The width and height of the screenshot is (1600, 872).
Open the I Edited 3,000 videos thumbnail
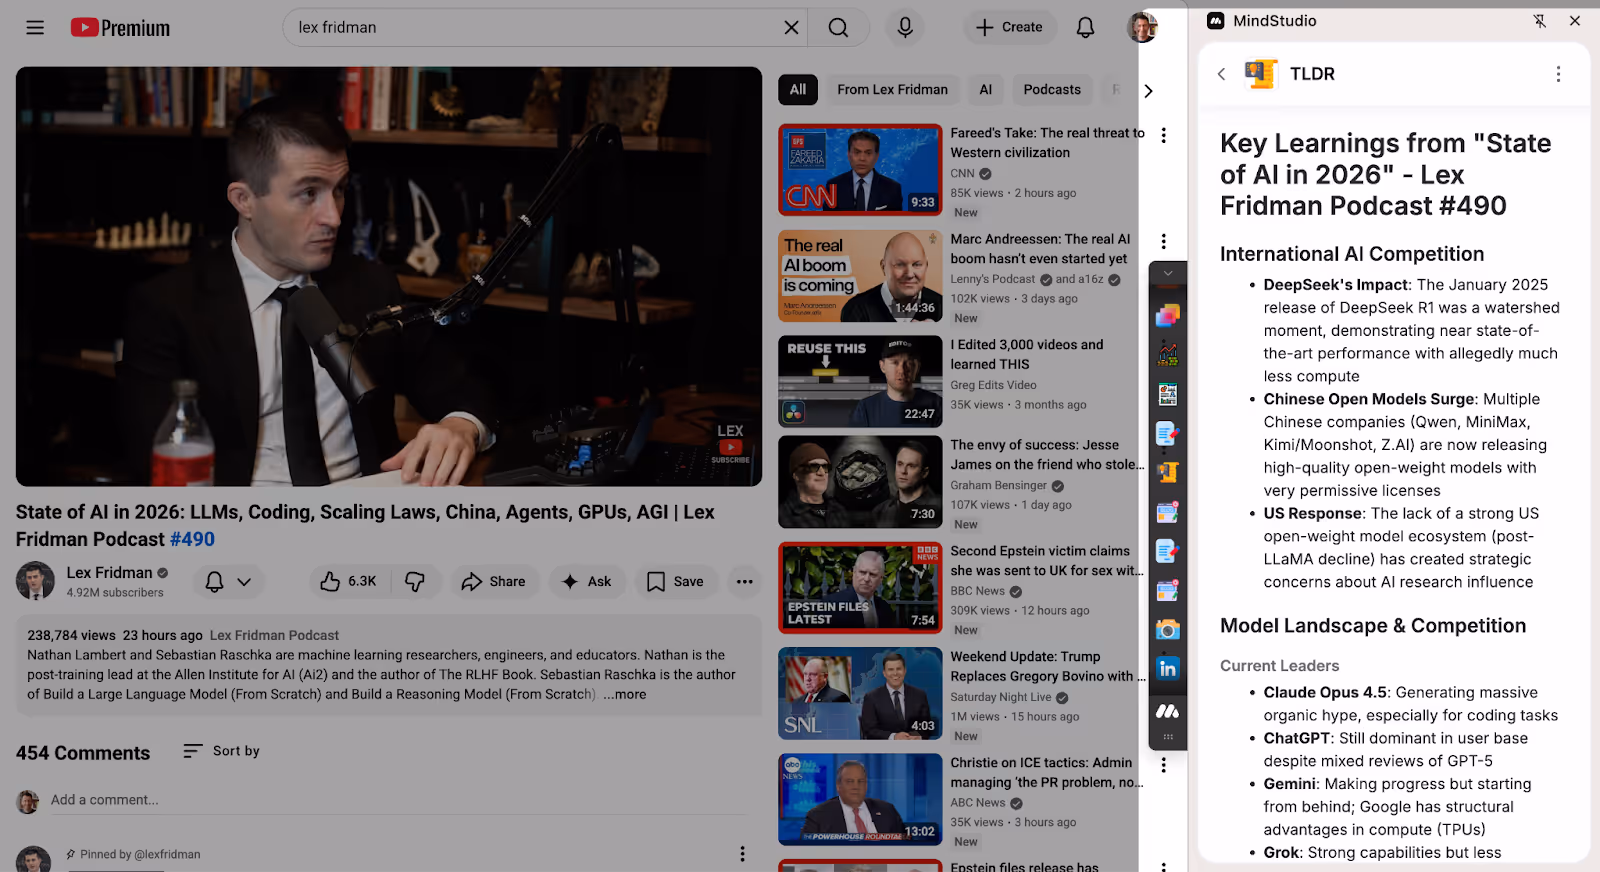tap(860, 381)
